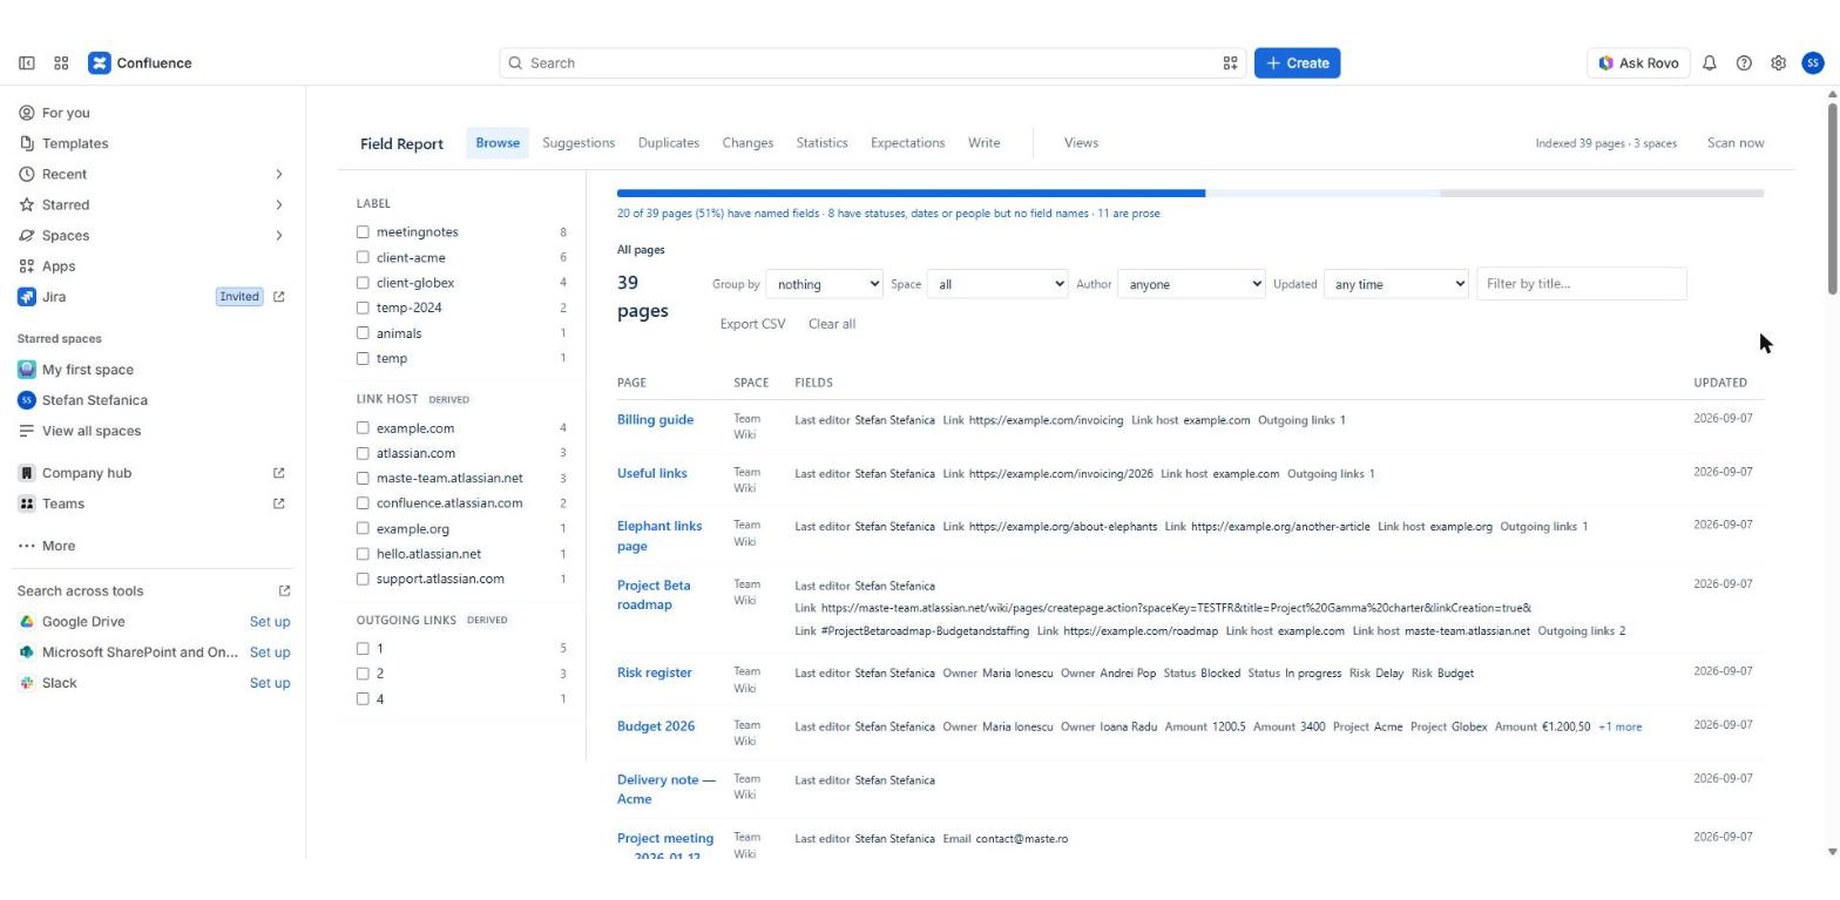Open Jira external link icon
This screenshot has width=1840, height=900.
(x=279, y=297)
